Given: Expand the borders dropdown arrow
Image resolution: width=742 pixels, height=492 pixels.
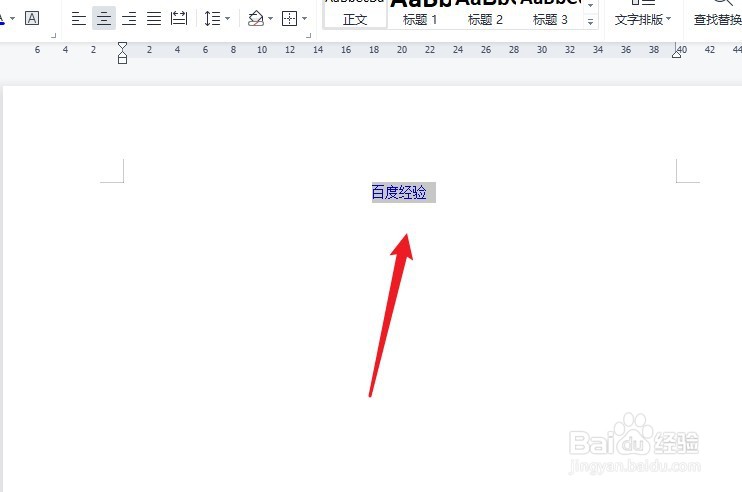Looking at the screenshot, I should 304,19.
